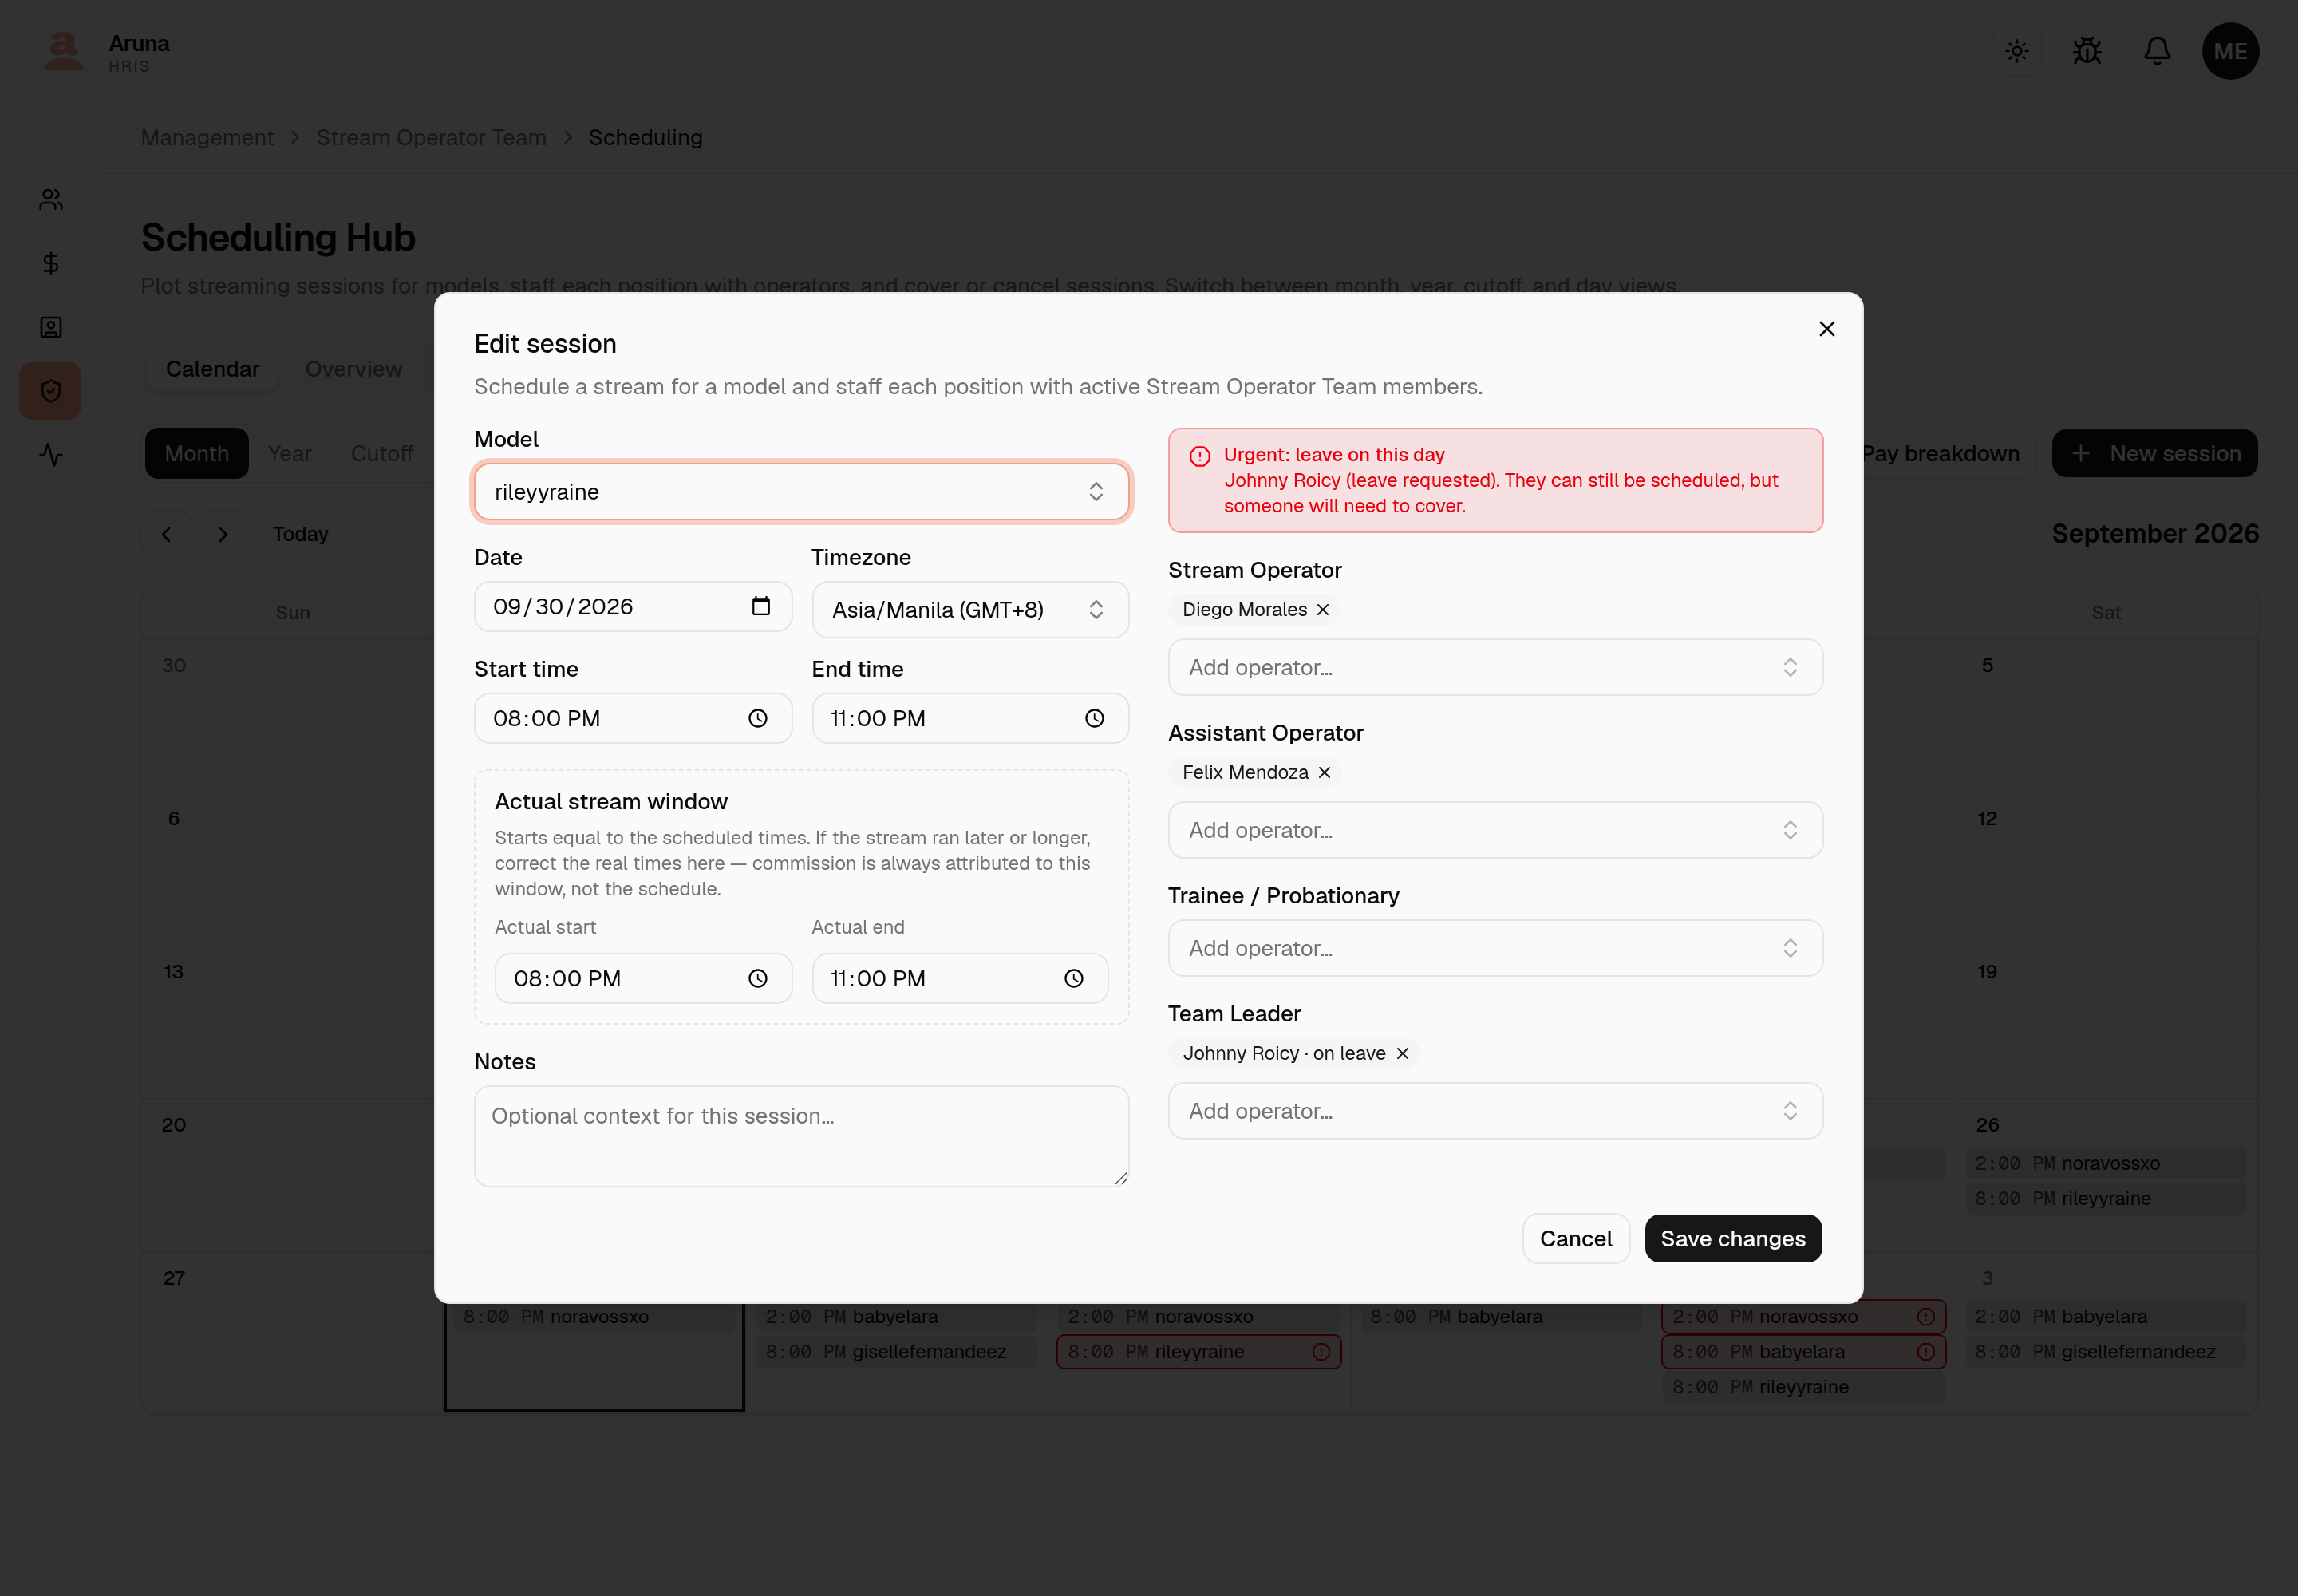Image resolution: width=2298 pixels, height=1596 pixels.
Task: Open the activity pulse sidebar icon
Action: 51,455
